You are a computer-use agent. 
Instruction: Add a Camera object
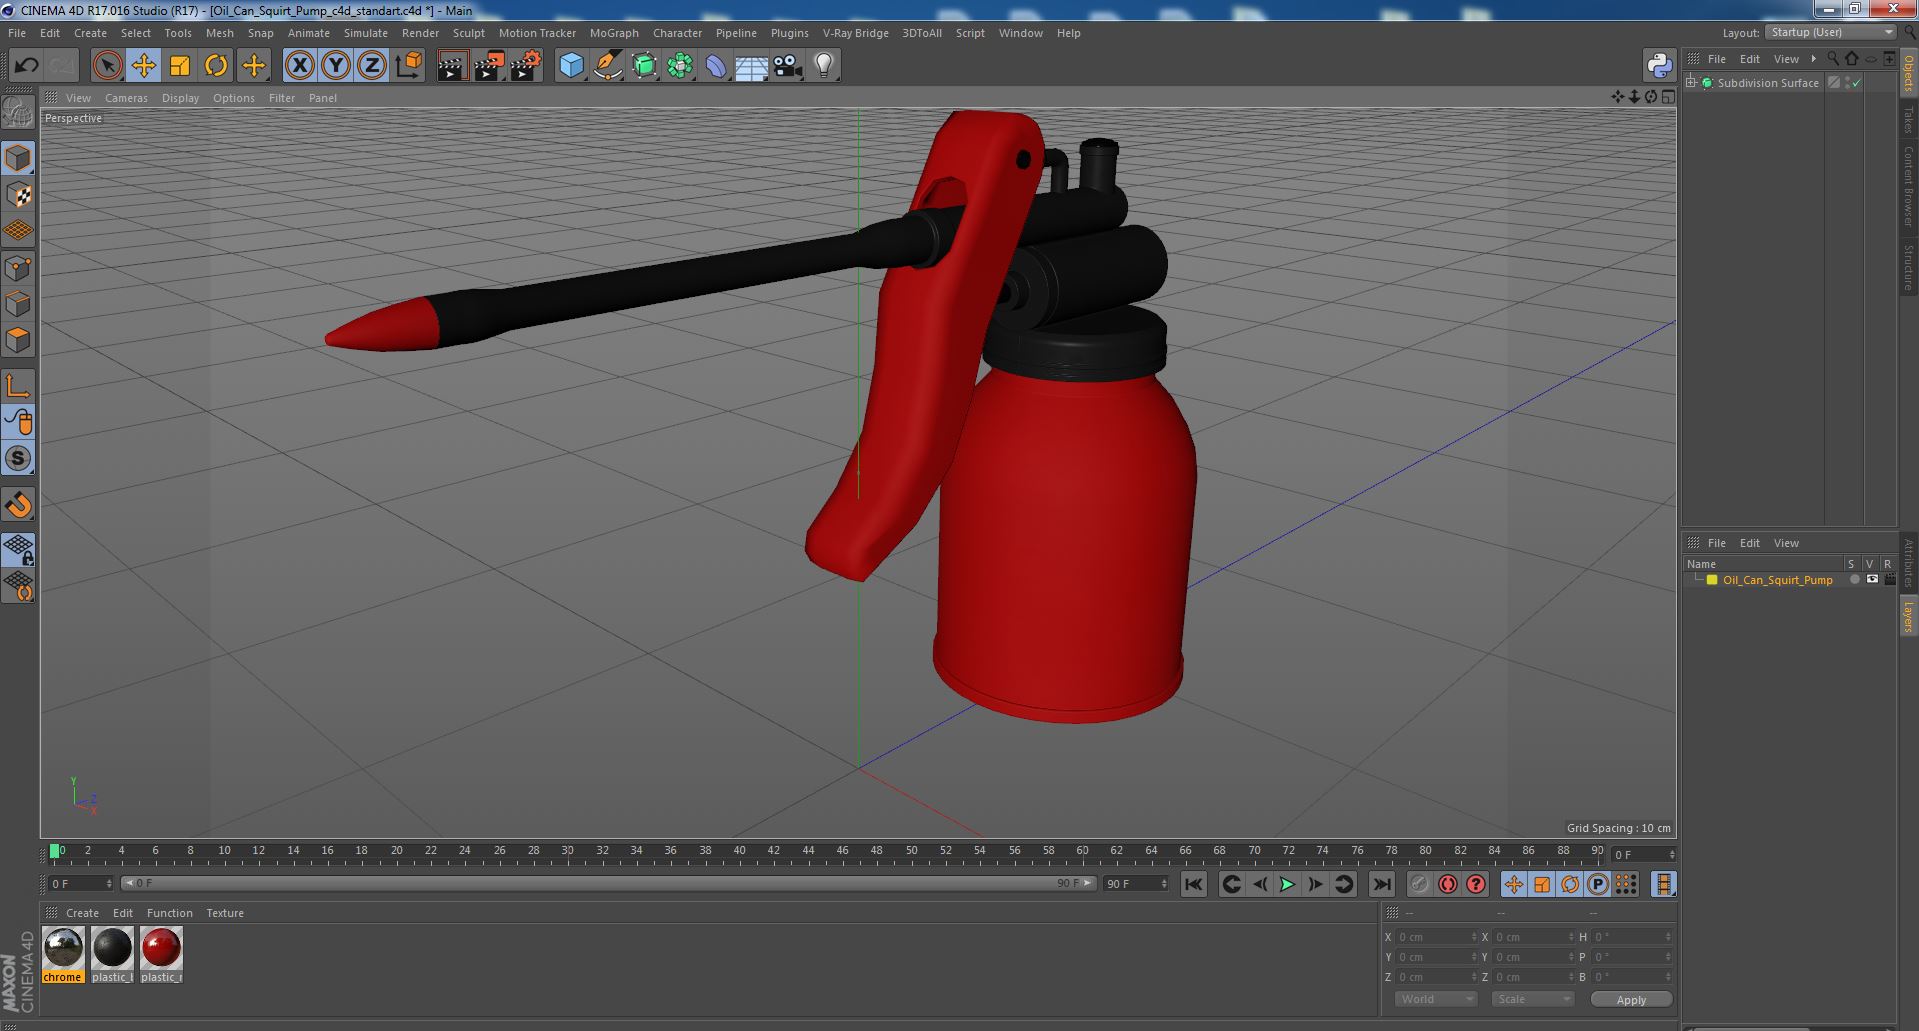coord(788,66)
